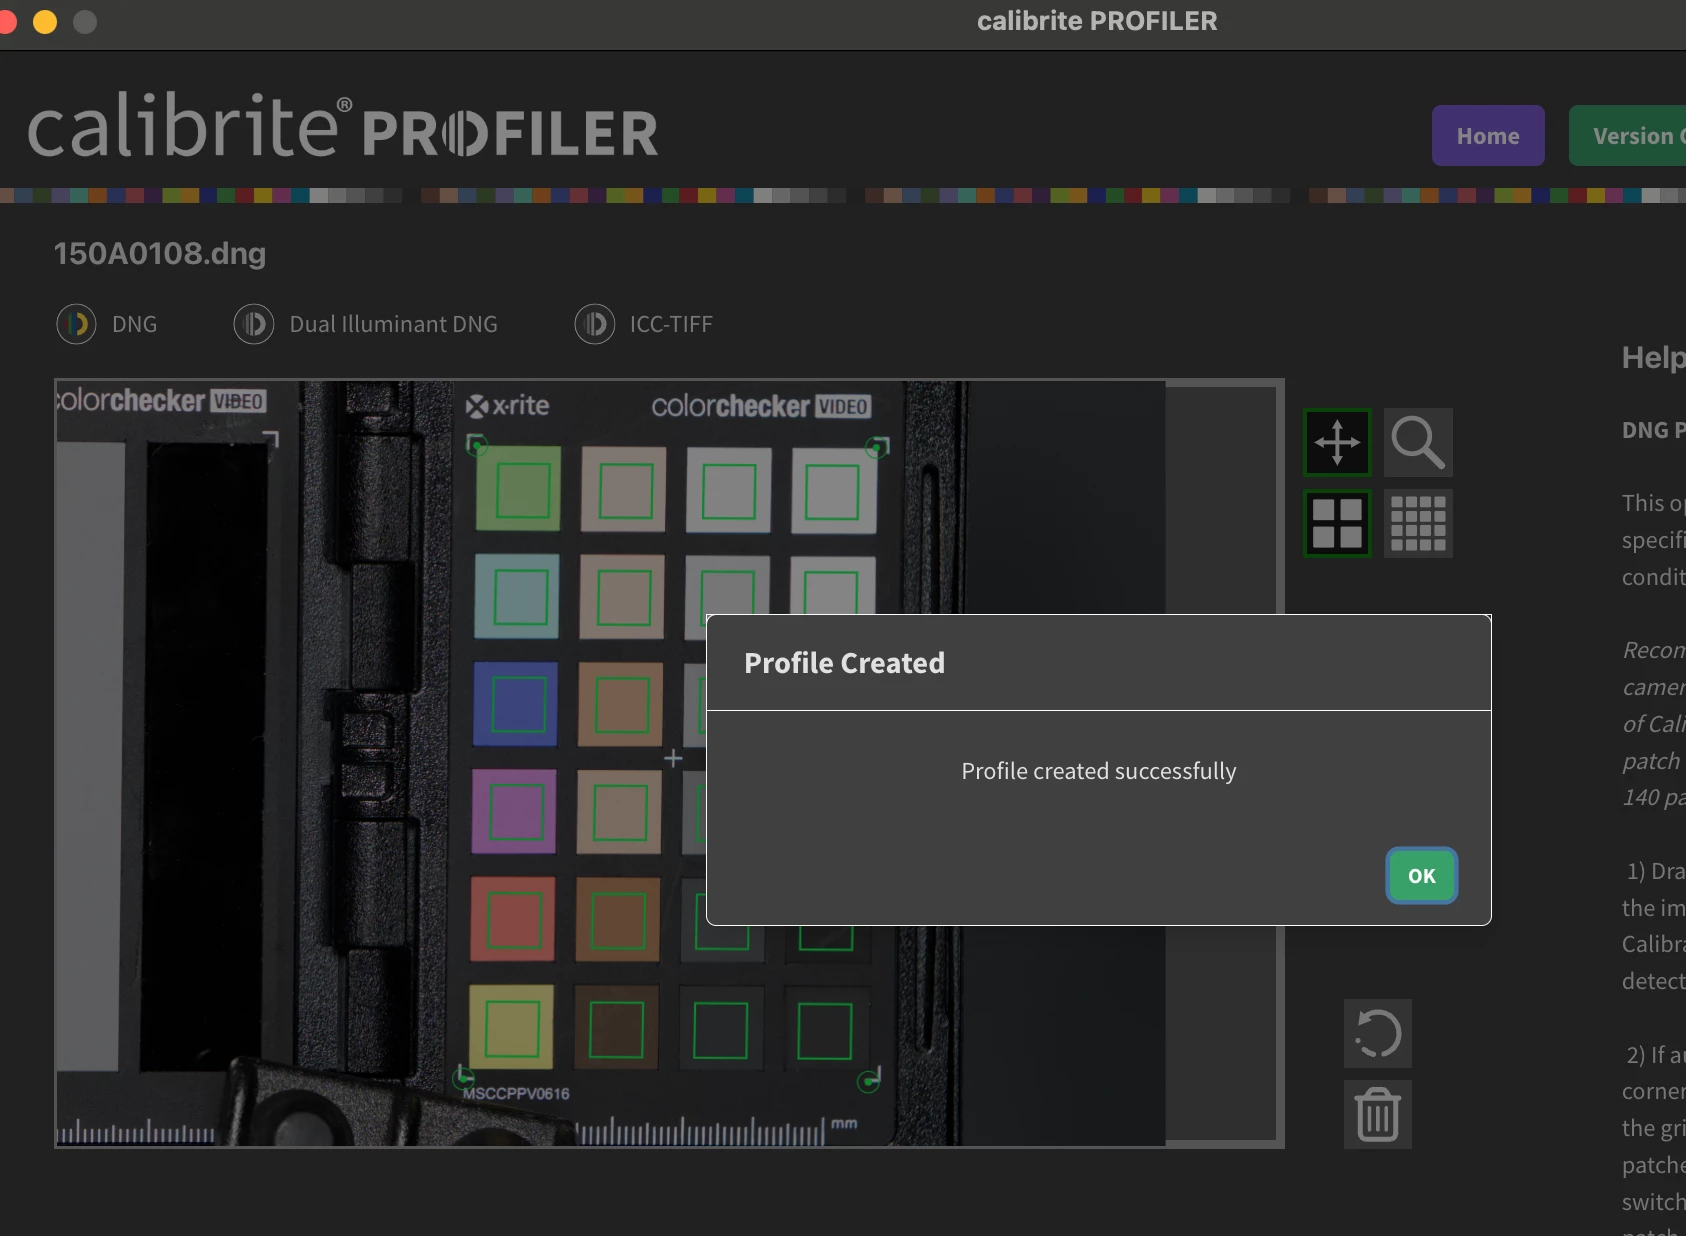This screenshot has height=1236, width=1686.
Task: Click the yellow minimize window button
Action: click(45, 21)
